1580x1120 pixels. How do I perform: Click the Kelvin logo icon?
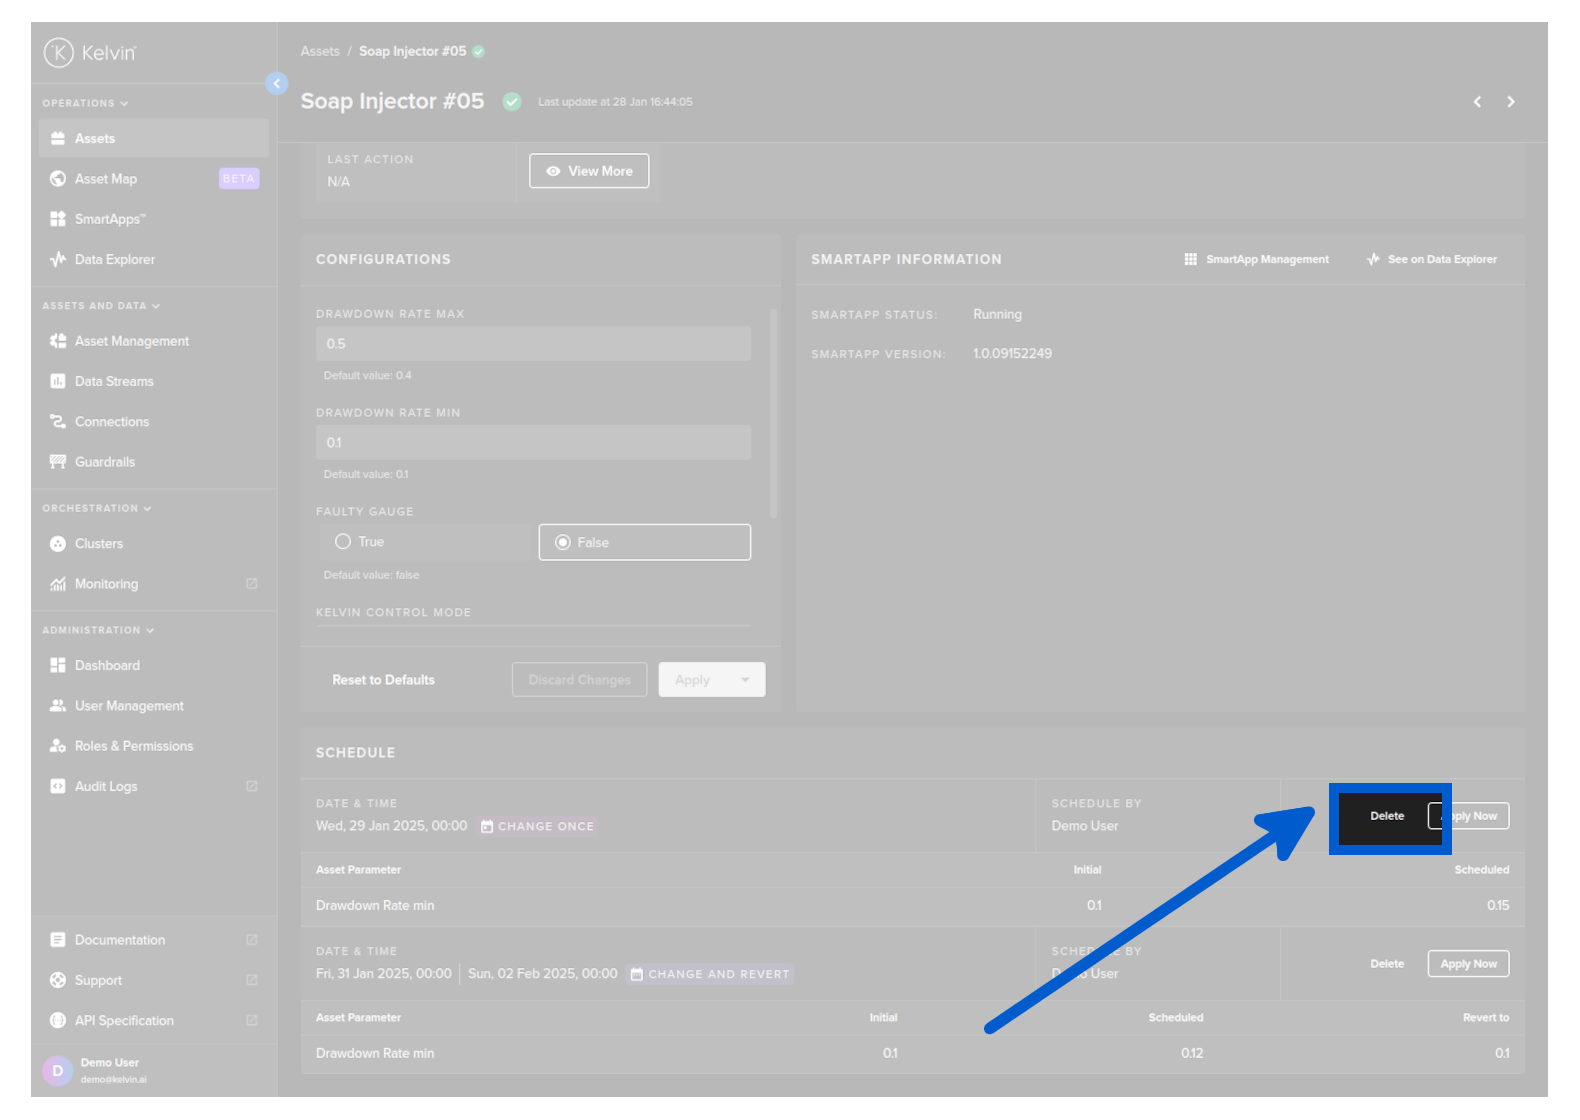pos(59,52)
